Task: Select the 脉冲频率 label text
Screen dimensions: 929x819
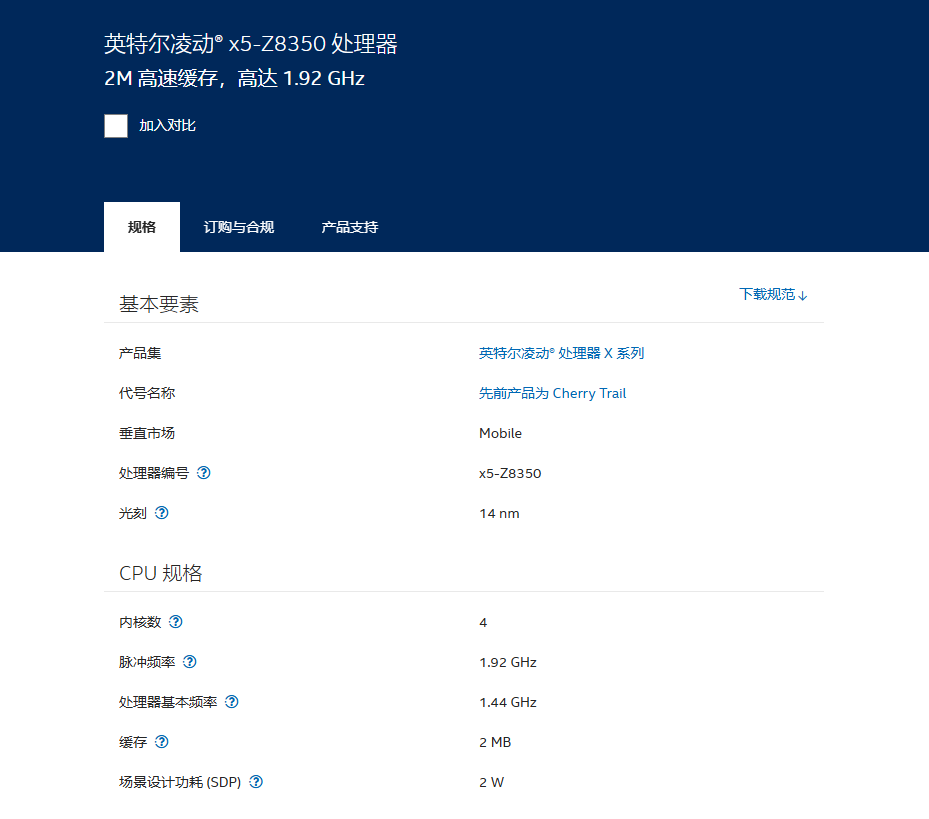Action: click(x=147, y=662)
